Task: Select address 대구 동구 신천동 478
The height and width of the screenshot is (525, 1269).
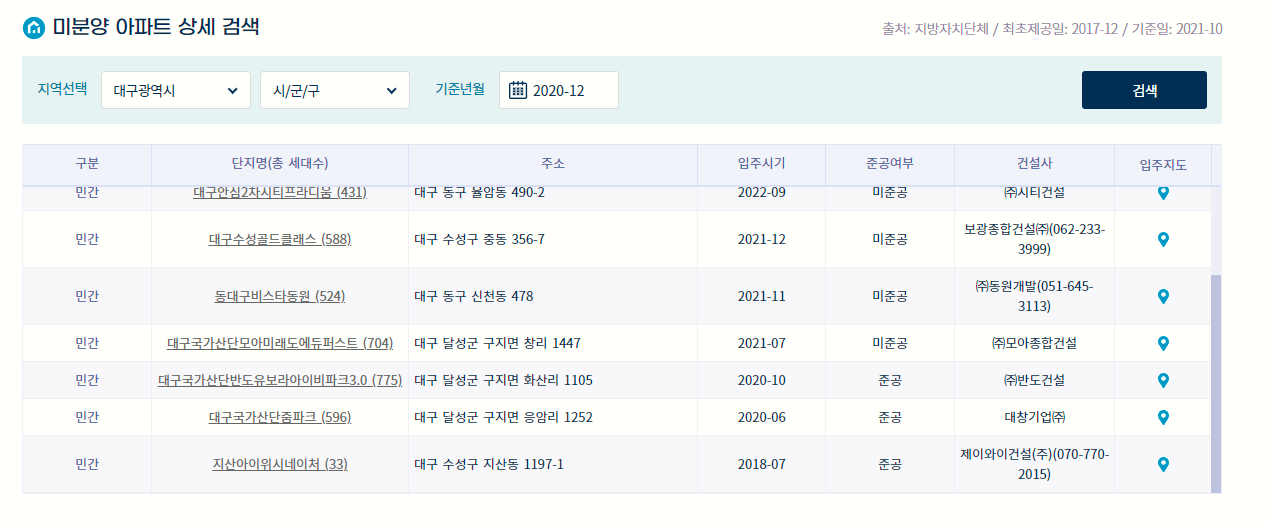Action: 474,296
